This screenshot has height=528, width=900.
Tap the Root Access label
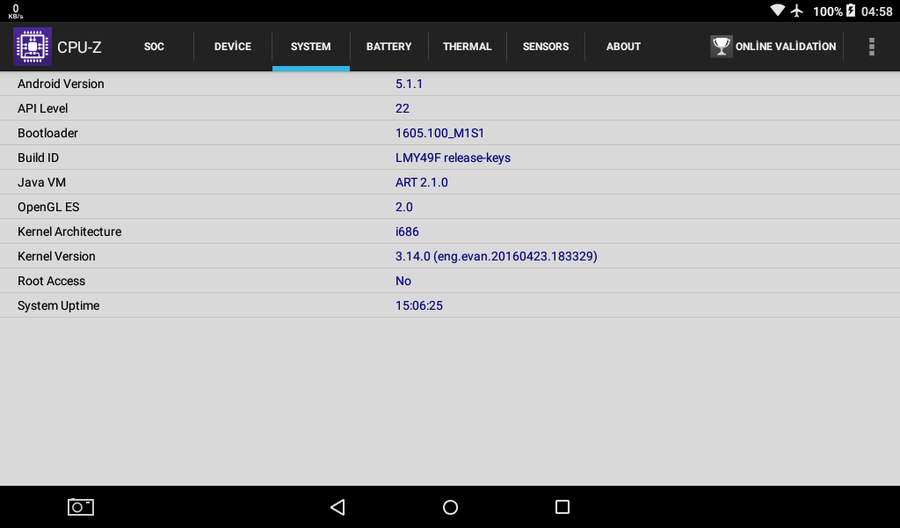coord(51,281)
